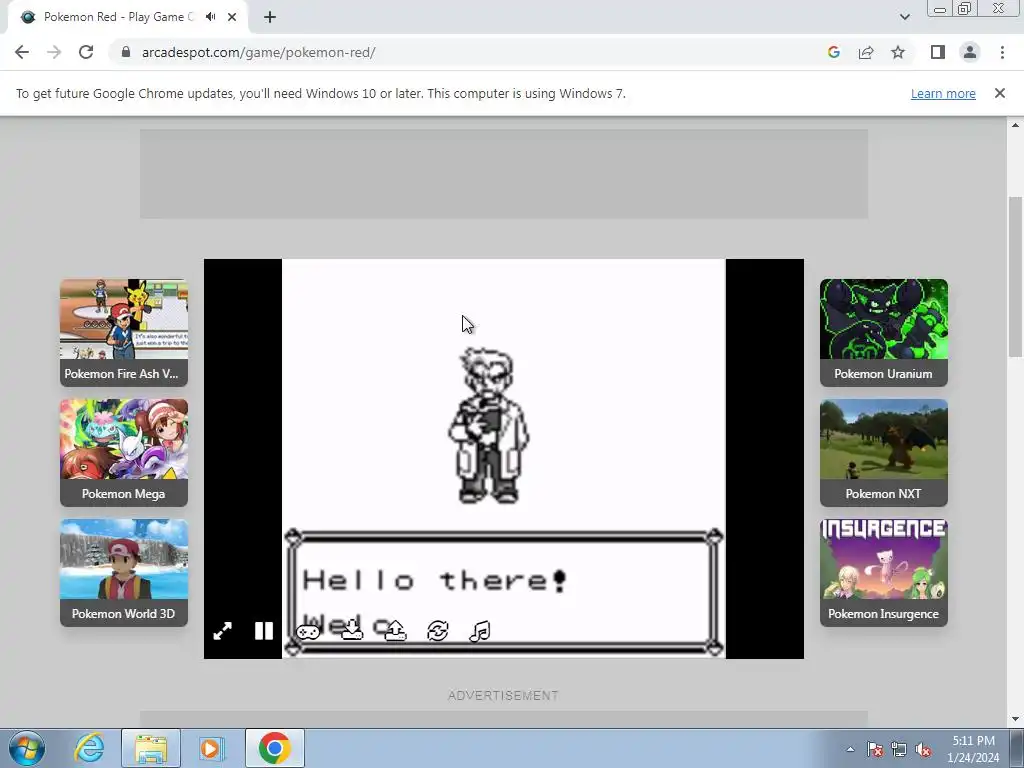1024x768 pixels.
Task: Open the browser side panel
Action: point(938,52)
